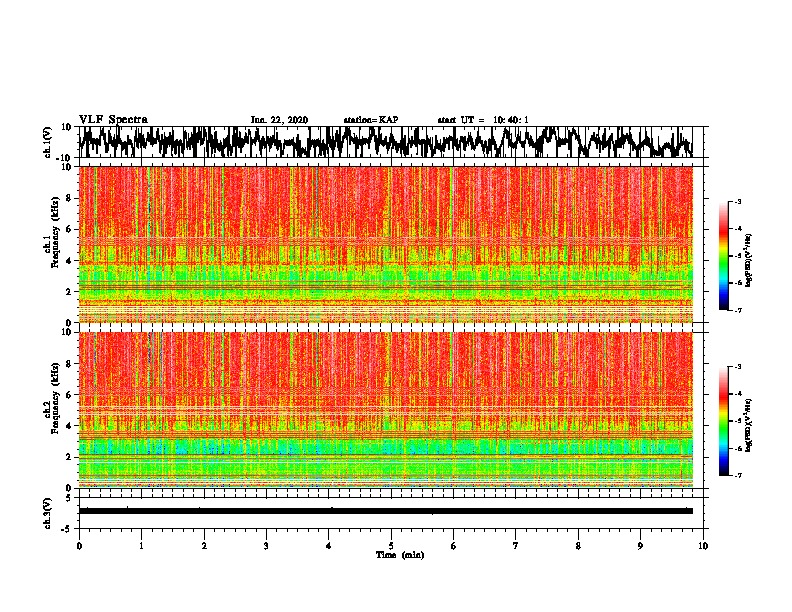Click the time axis tick label "8"
Image resolution: width=792 pixels, height=612 pixels.
(x=578, y=546)
